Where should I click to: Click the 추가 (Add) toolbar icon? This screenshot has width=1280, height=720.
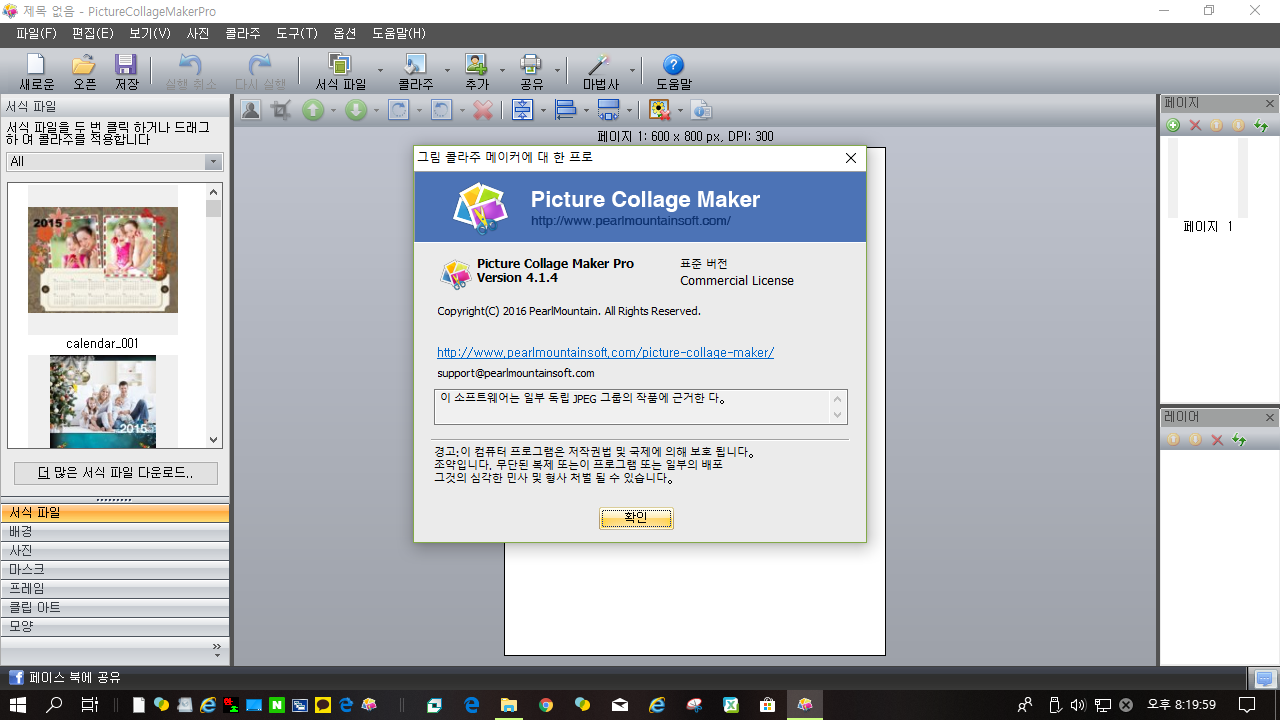476,66
